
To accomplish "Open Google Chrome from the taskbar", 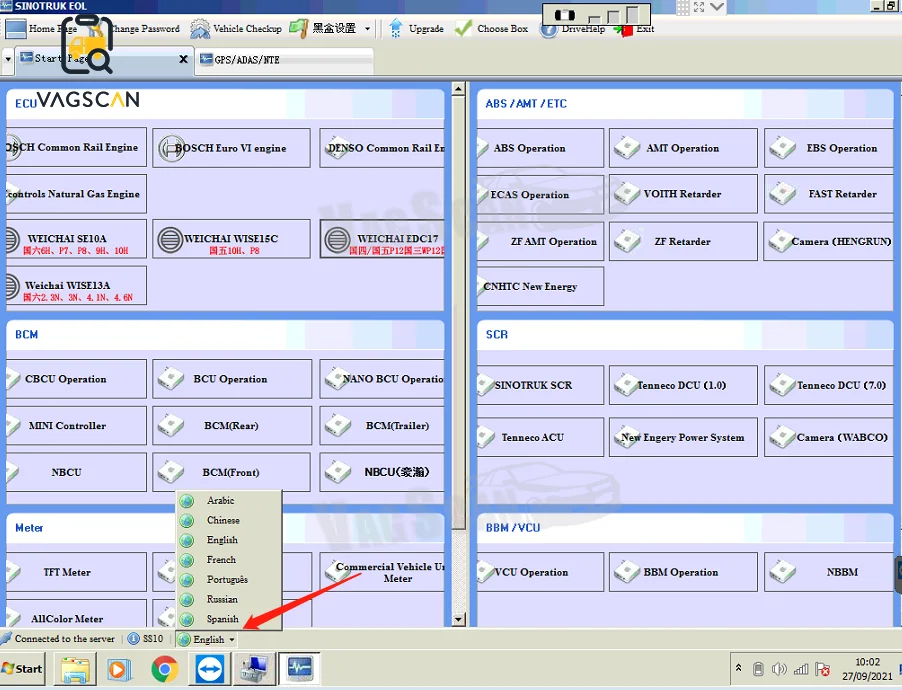I will [x=165, y=668].
